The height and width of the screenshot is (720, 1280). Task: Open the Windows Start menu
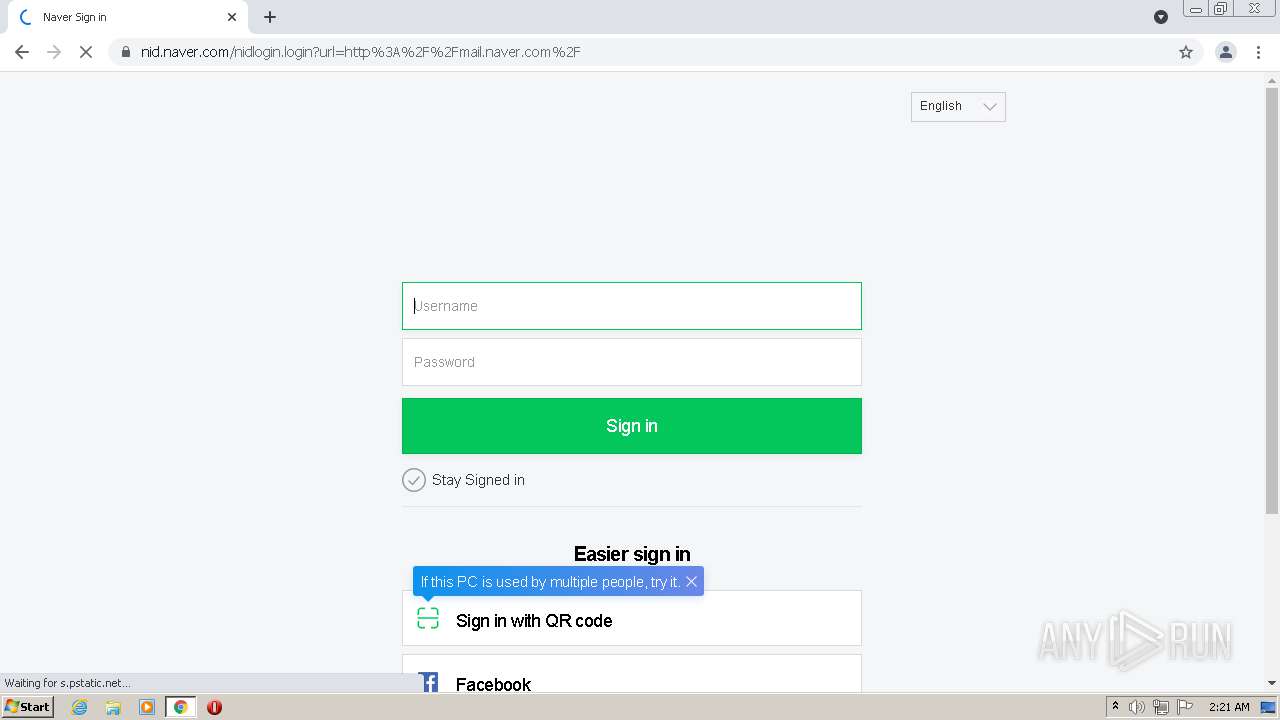pos(28,707)
